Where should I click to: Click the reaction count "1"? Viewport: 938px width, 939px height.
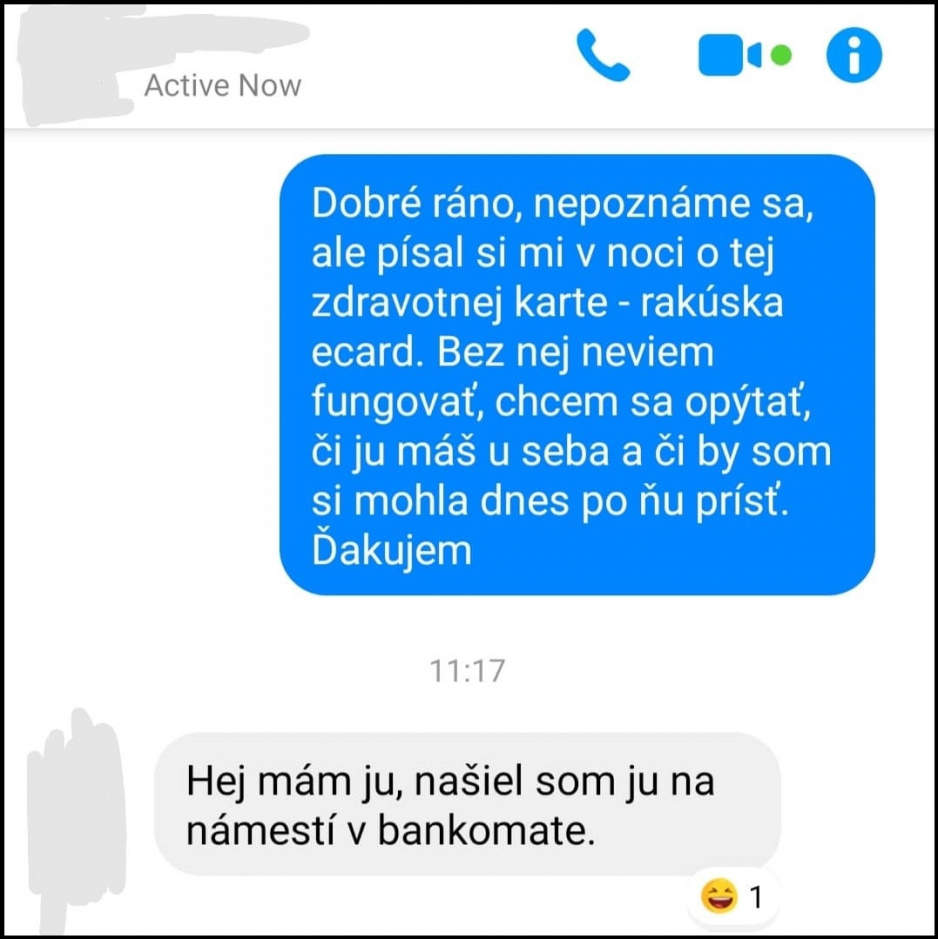tap(756, 897)
